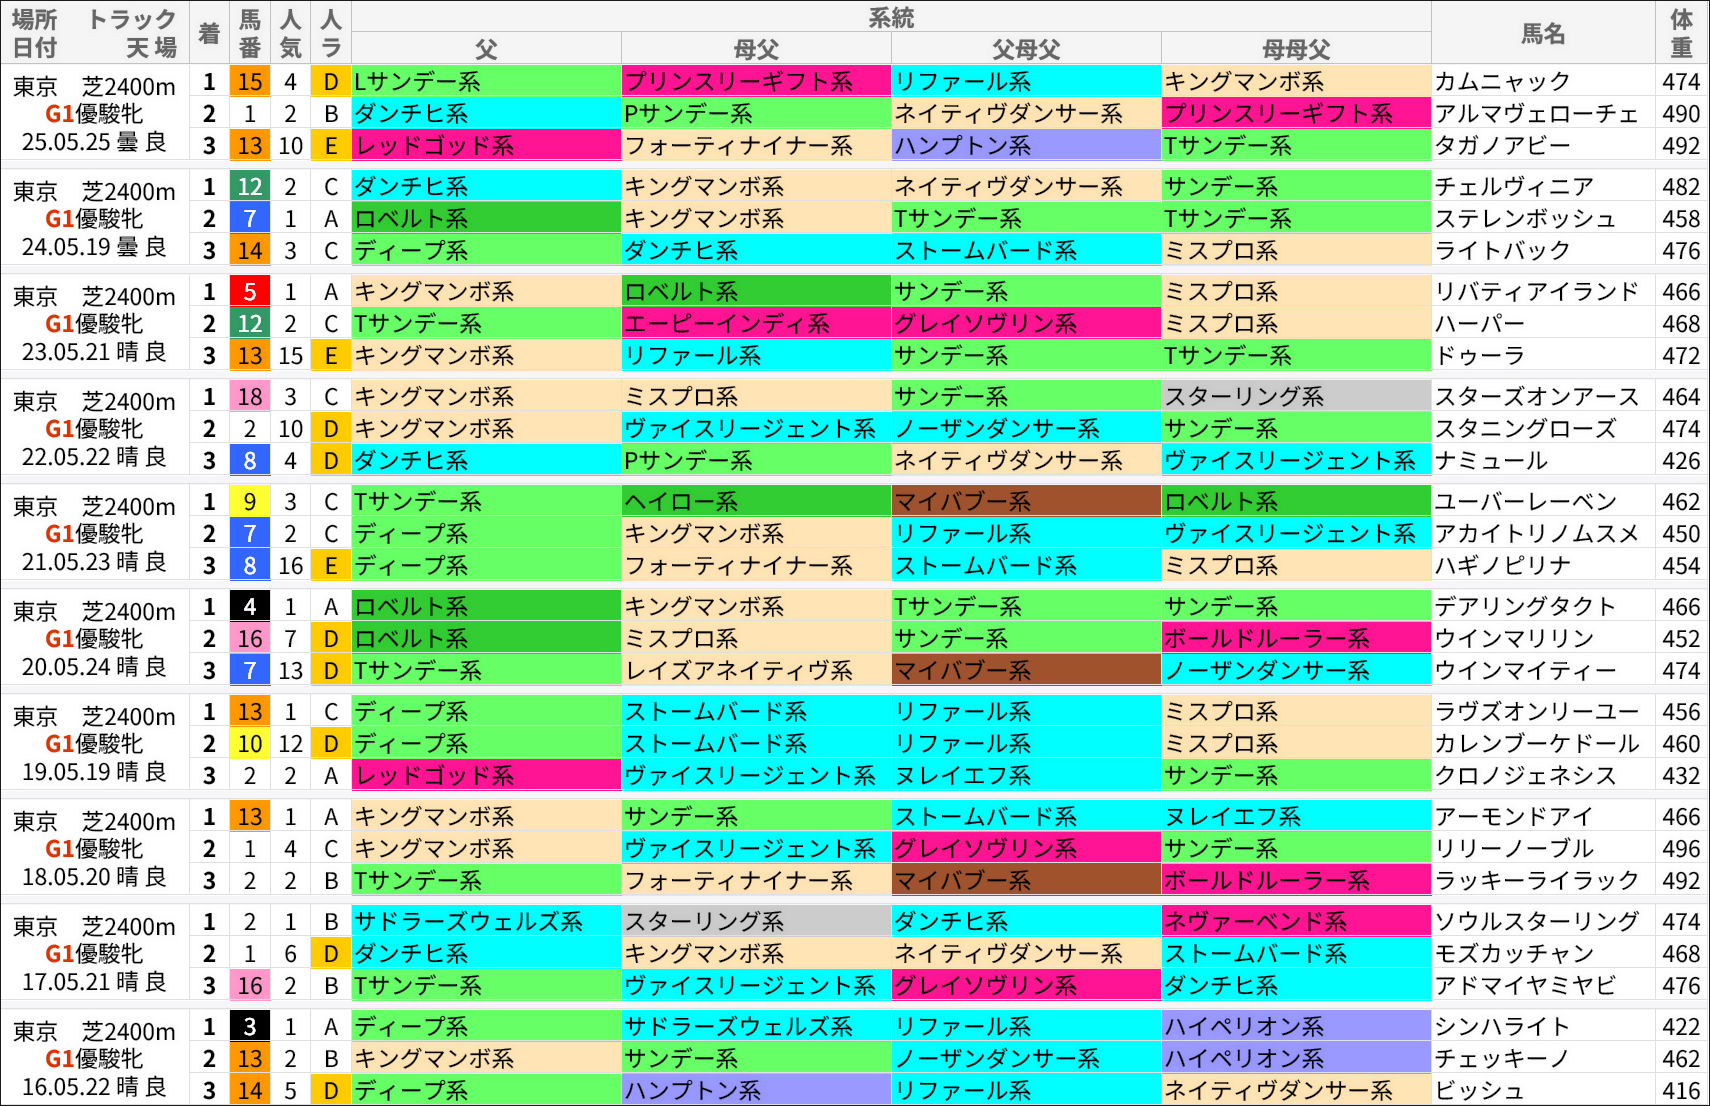The height and width of the screenshot is (1106, 1710).
Task: Click horse name ナミュール
Action: 1491,461
